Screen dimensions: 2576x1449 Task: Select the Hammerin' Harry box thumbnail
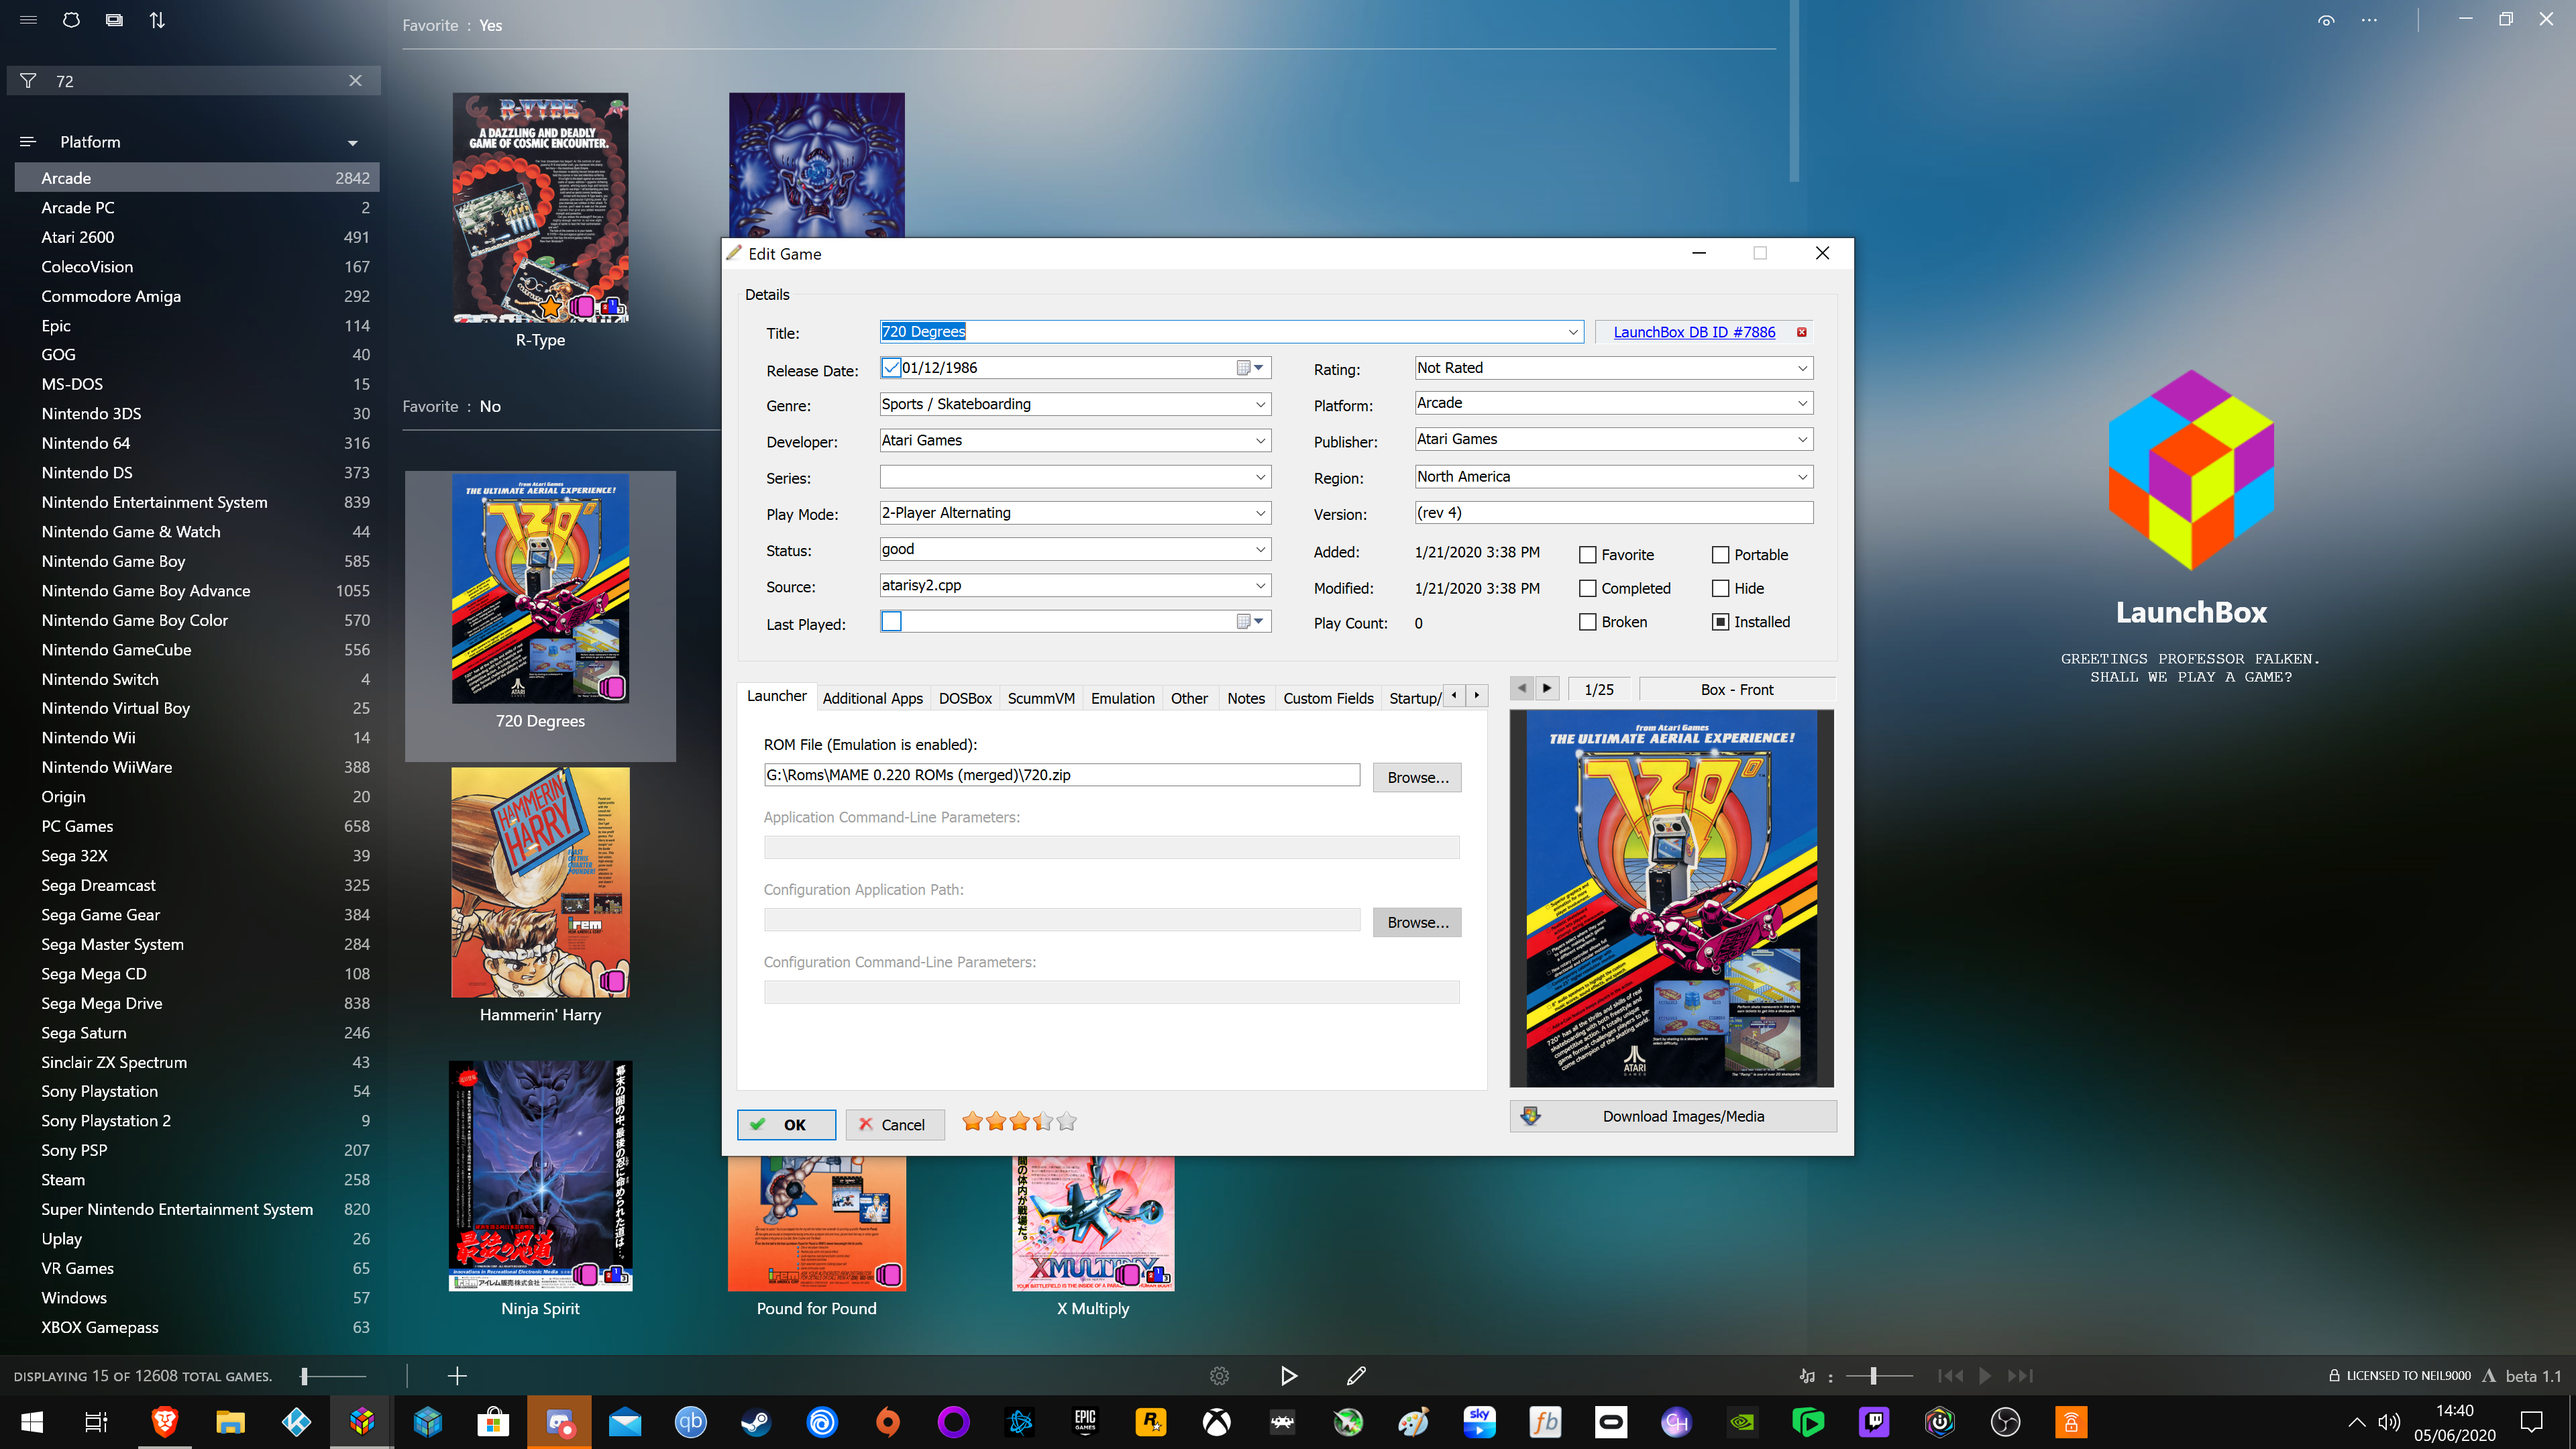coord(540,882)
